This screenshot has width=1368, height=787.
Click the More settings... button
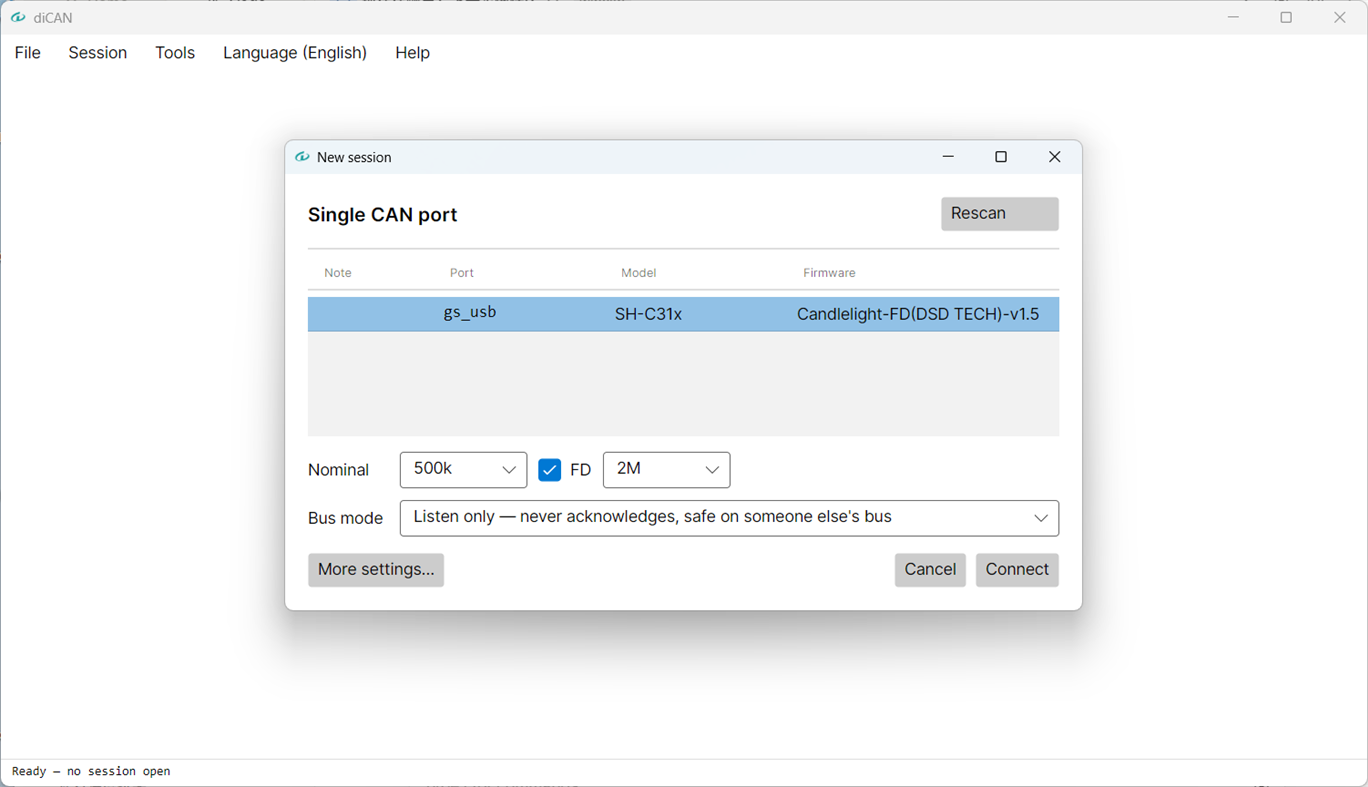coord(376,570)
